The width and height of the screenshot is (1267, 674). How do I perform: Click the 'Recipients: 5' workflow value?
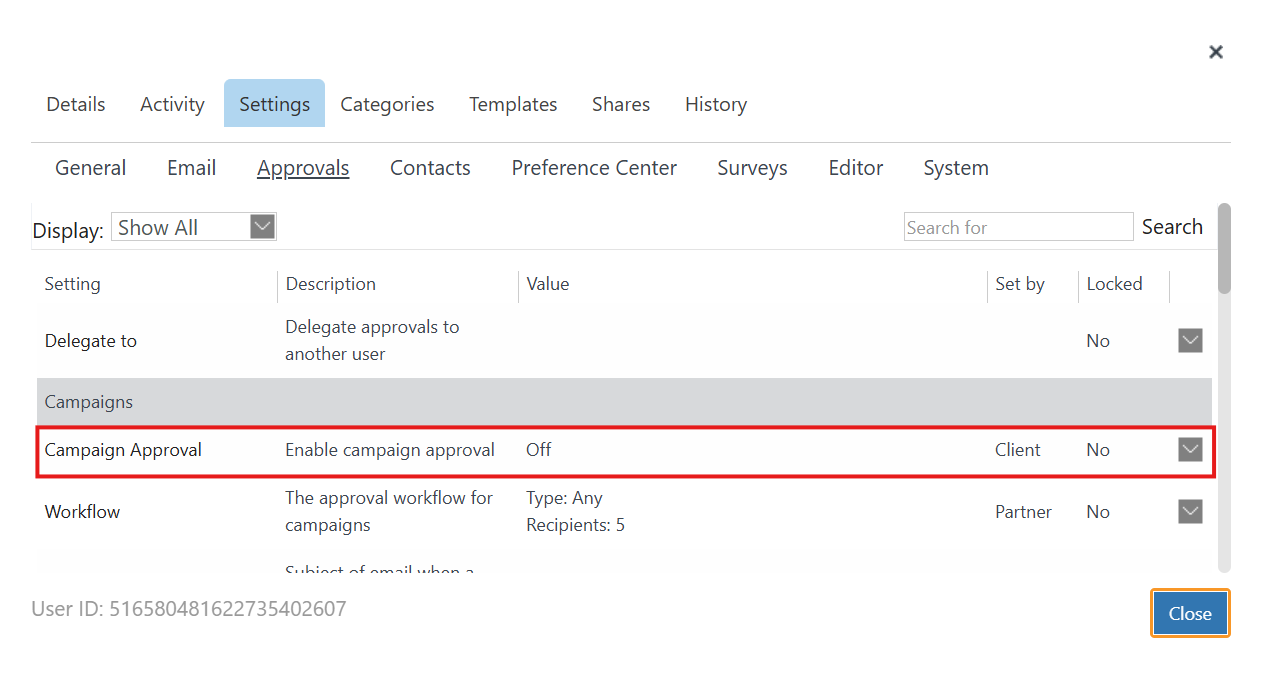(x=575, y=525)
